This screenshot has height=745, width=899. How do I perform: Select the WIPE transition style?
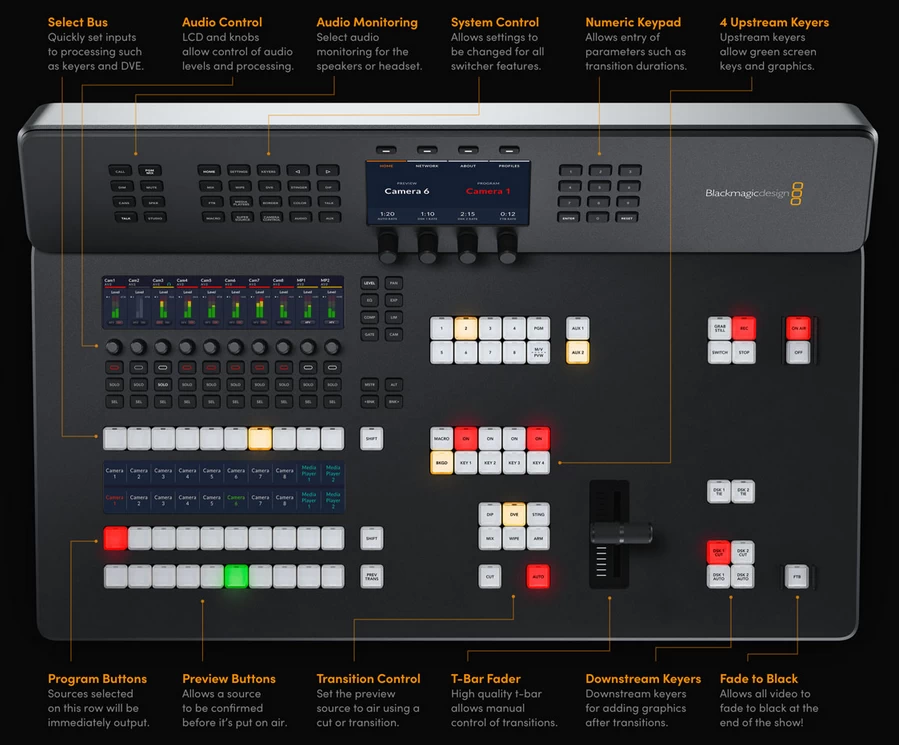click(x=515, y=538)
